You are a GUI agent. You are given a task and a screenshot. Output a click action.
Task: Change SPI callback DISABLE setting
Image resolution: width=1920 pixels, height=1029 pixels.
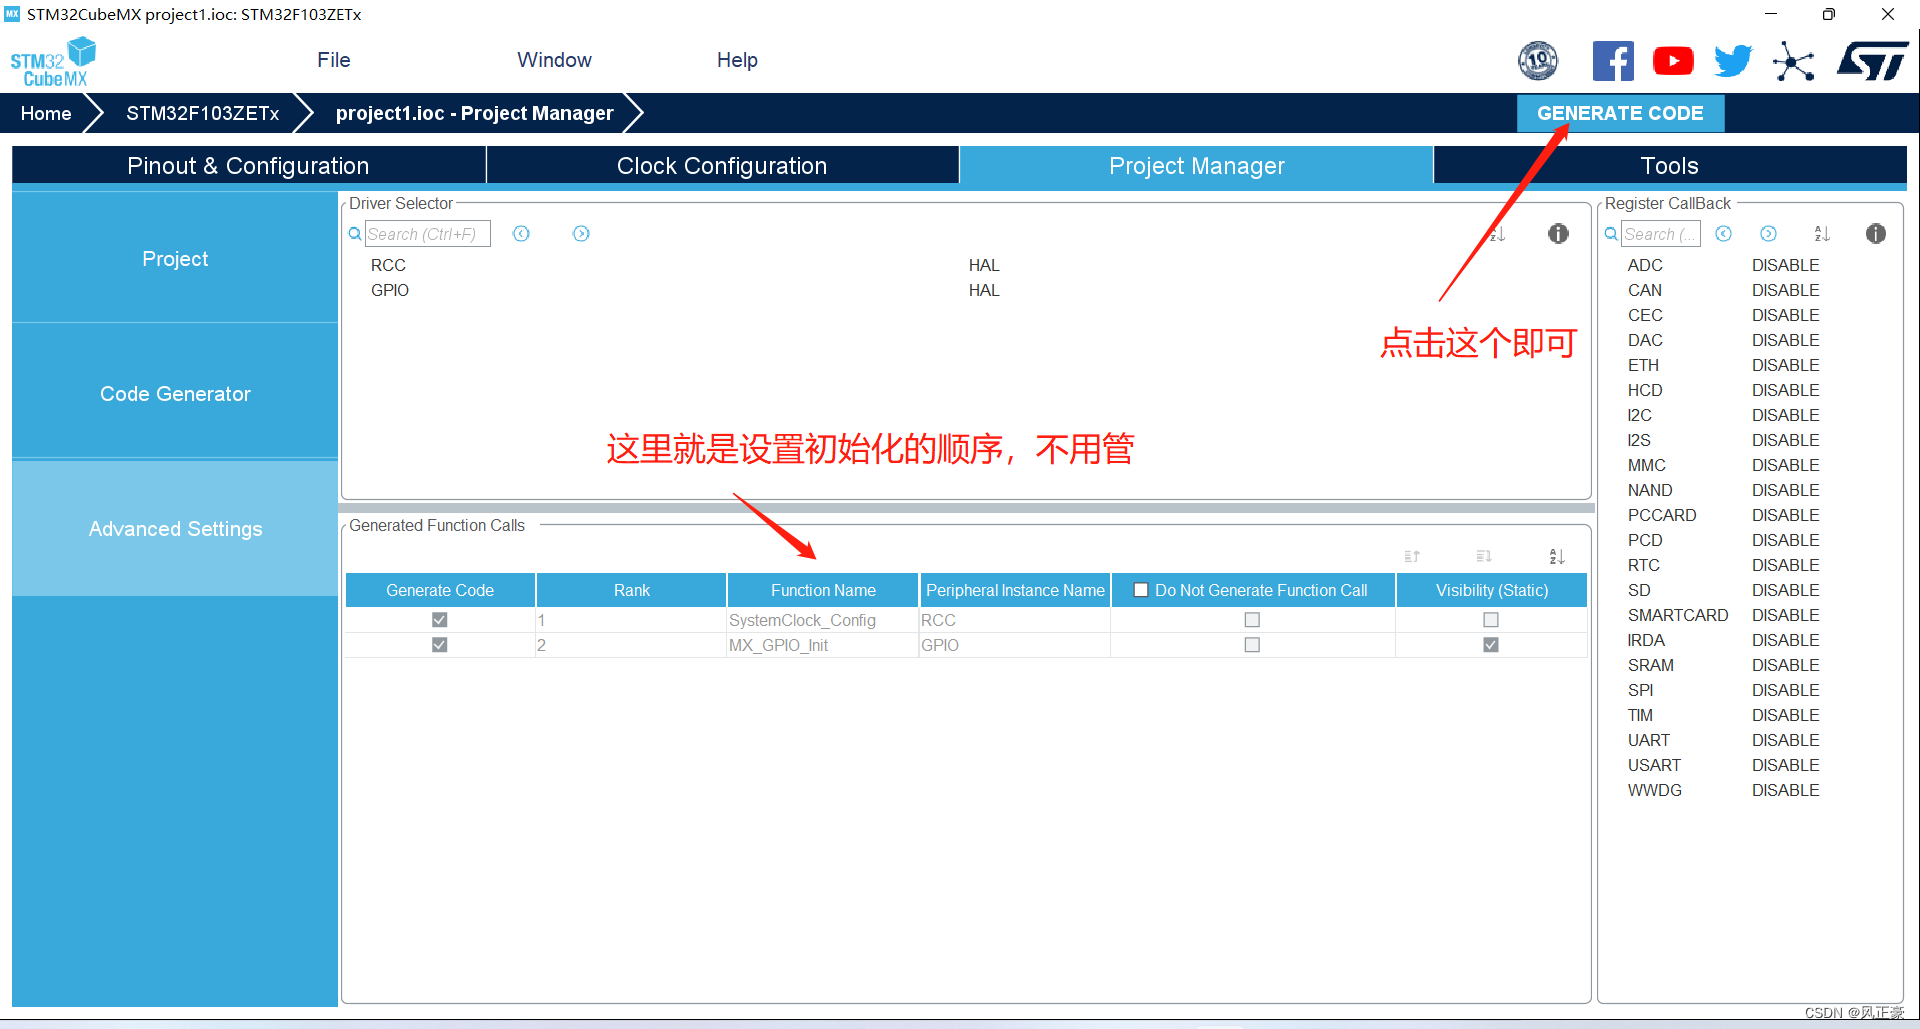(x=1785, y=690)
